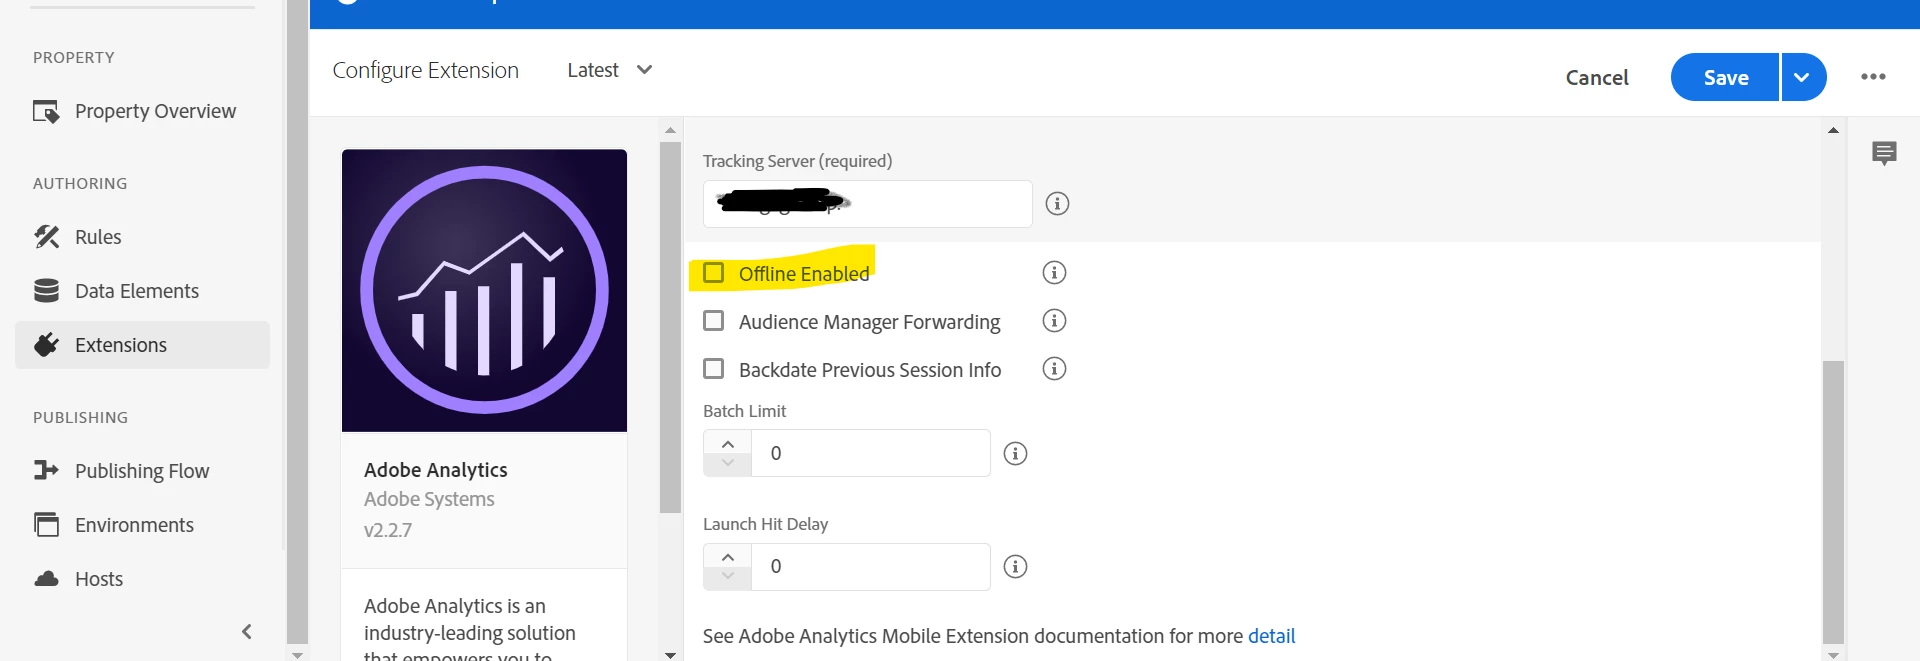
Task: Open the Latest version dropdown
Action: click(610, 70)
